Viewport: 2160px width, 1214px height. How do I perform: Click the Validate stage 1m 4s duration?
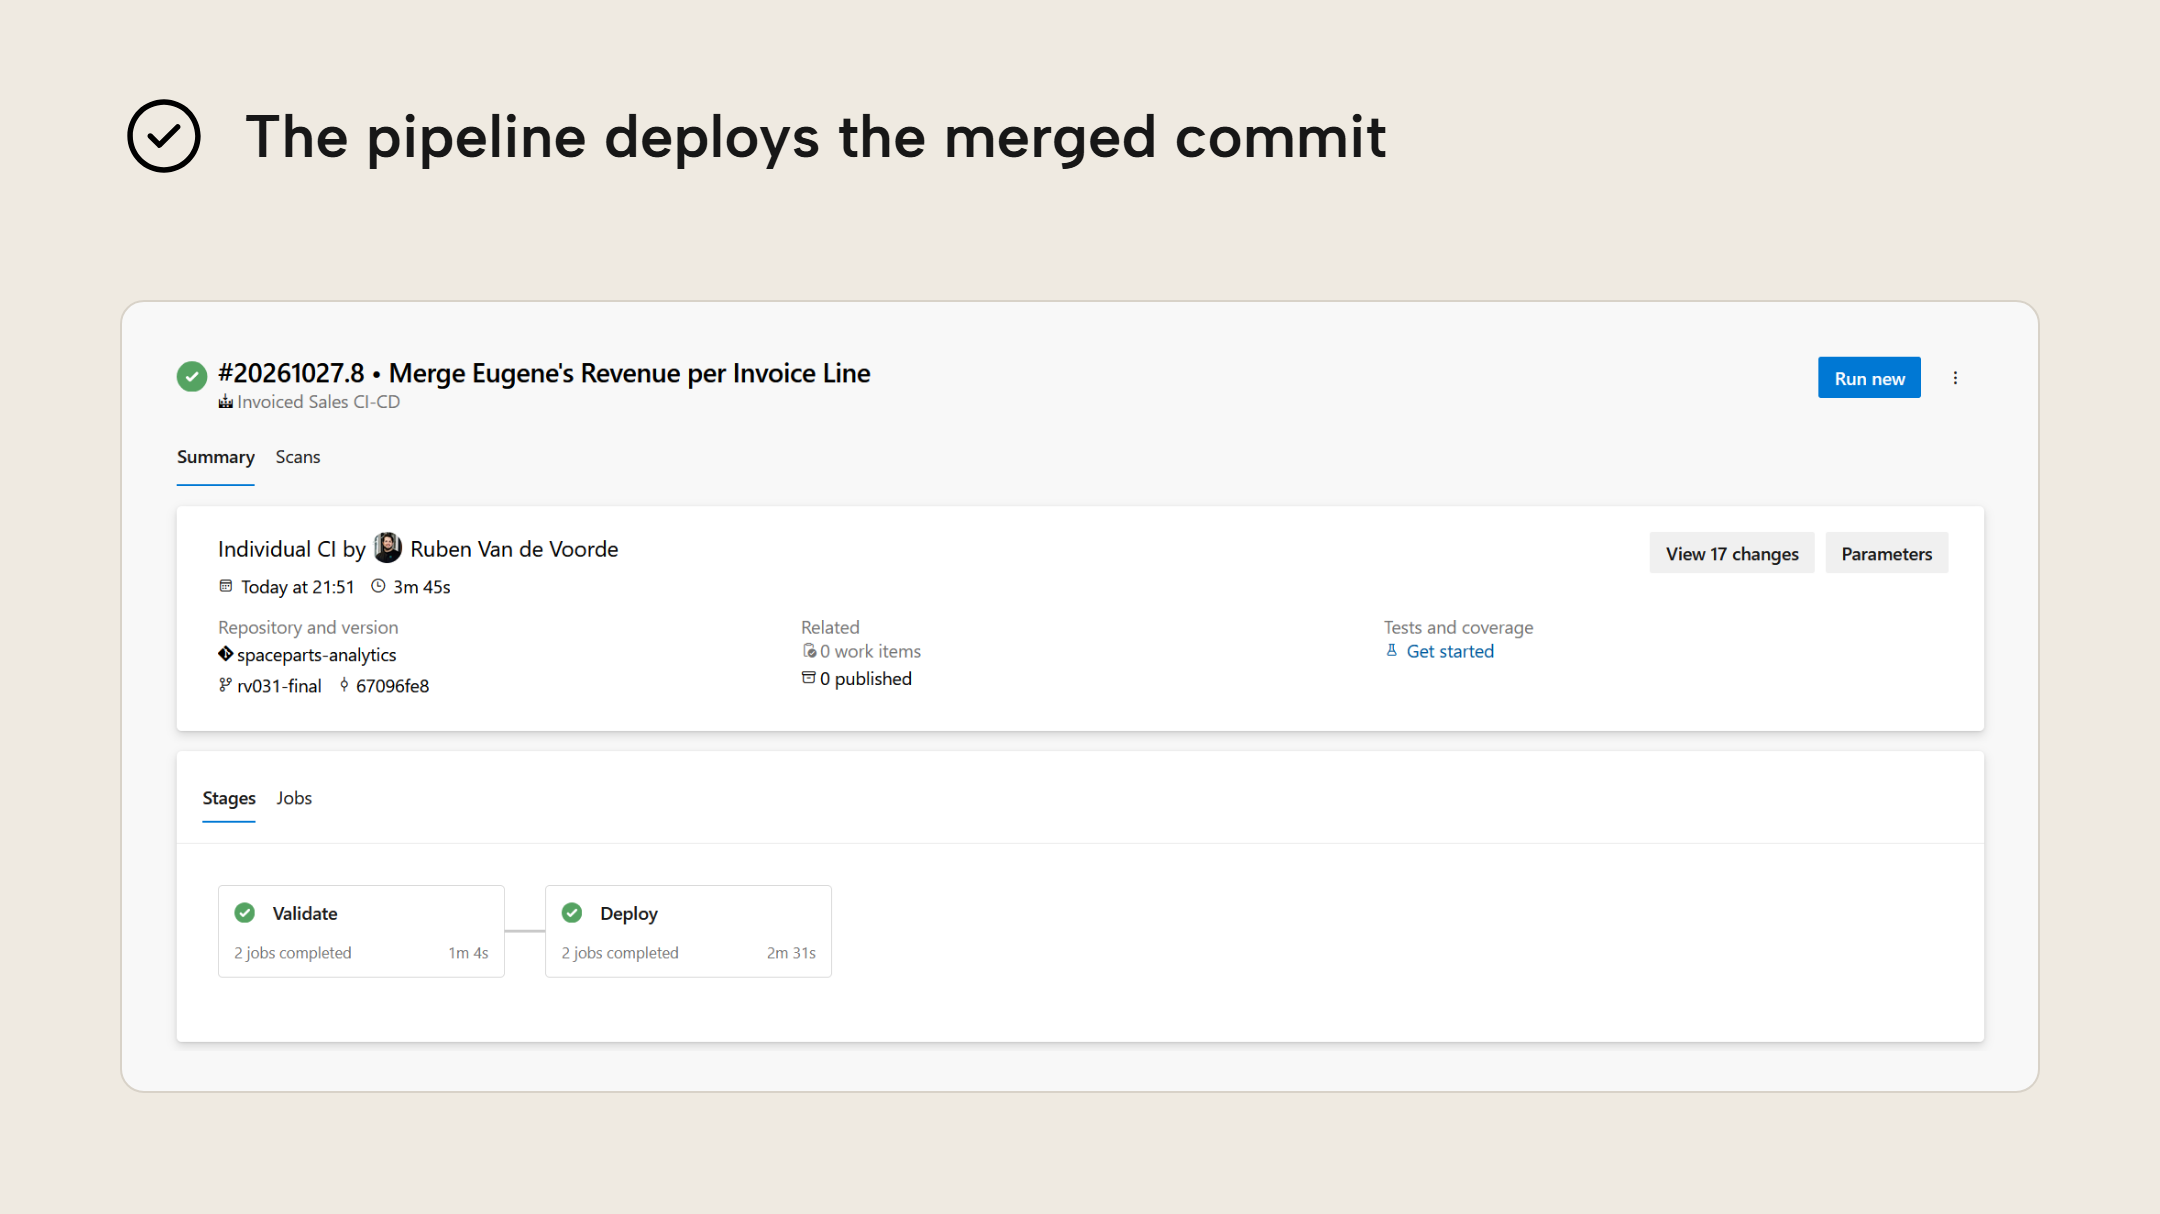tap(468, 953)
